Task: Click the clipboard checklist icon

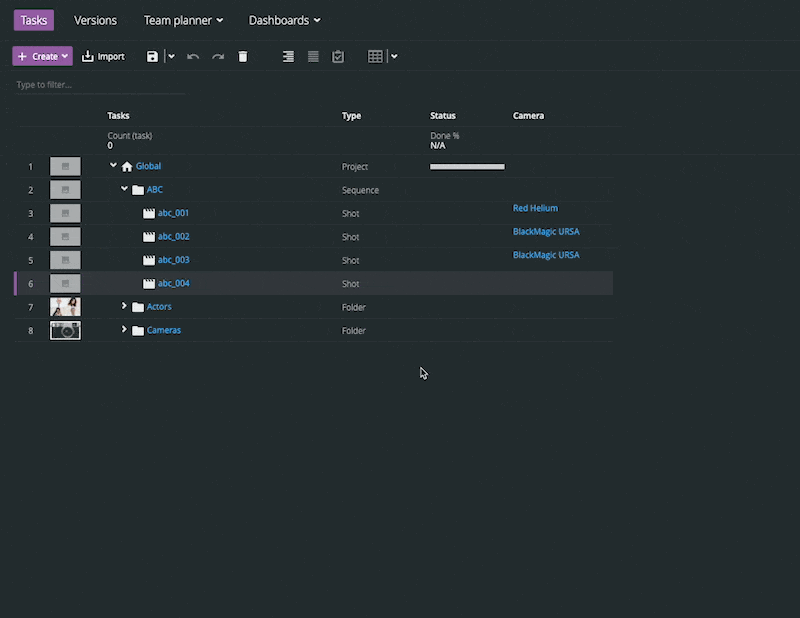Action: coord(338,57)
